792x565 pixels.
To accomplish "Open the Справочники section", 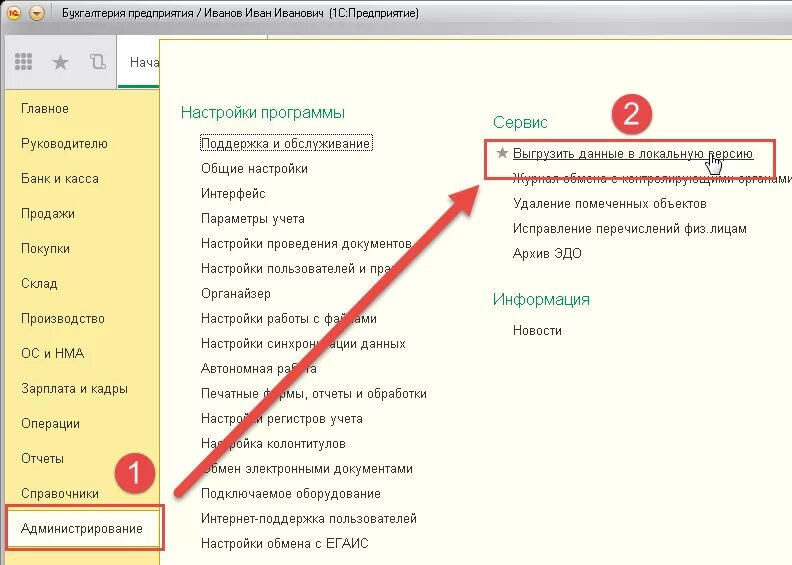I will pos(60,493).
